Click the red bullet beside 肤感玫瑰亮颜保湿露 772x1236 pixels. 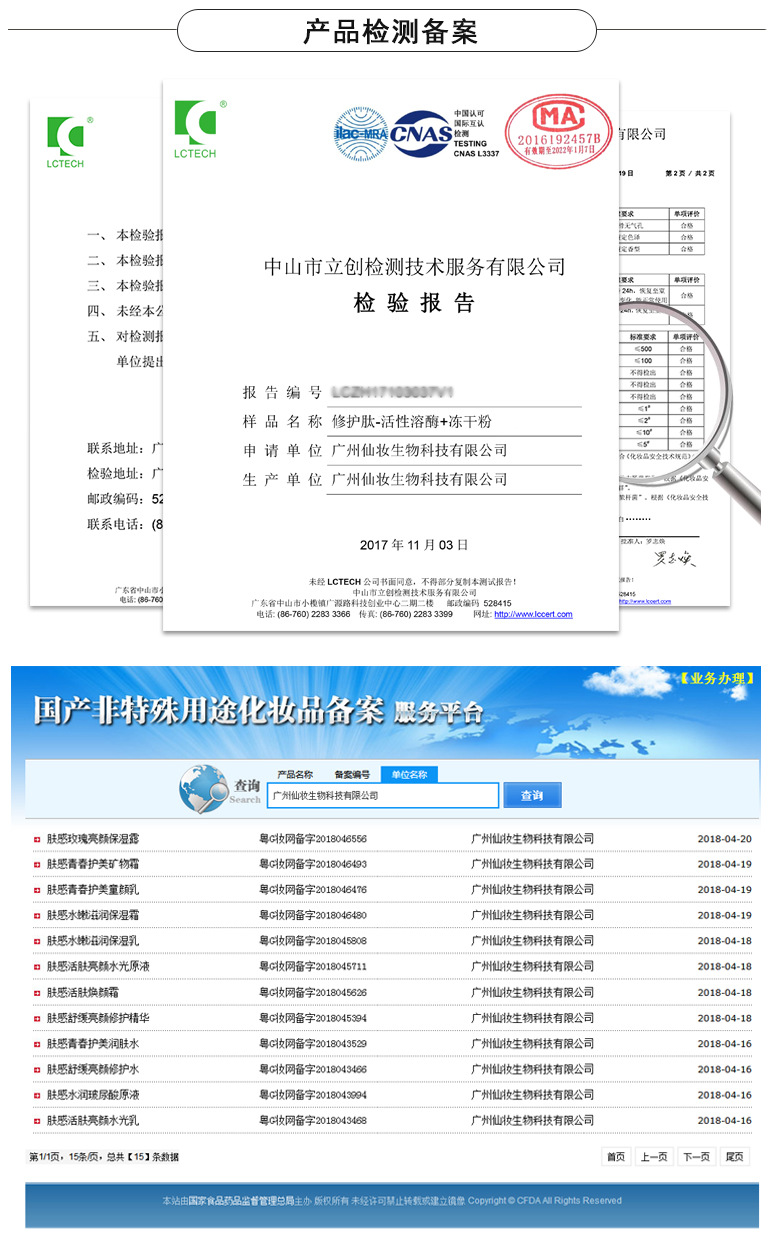[x=37, y=839]
